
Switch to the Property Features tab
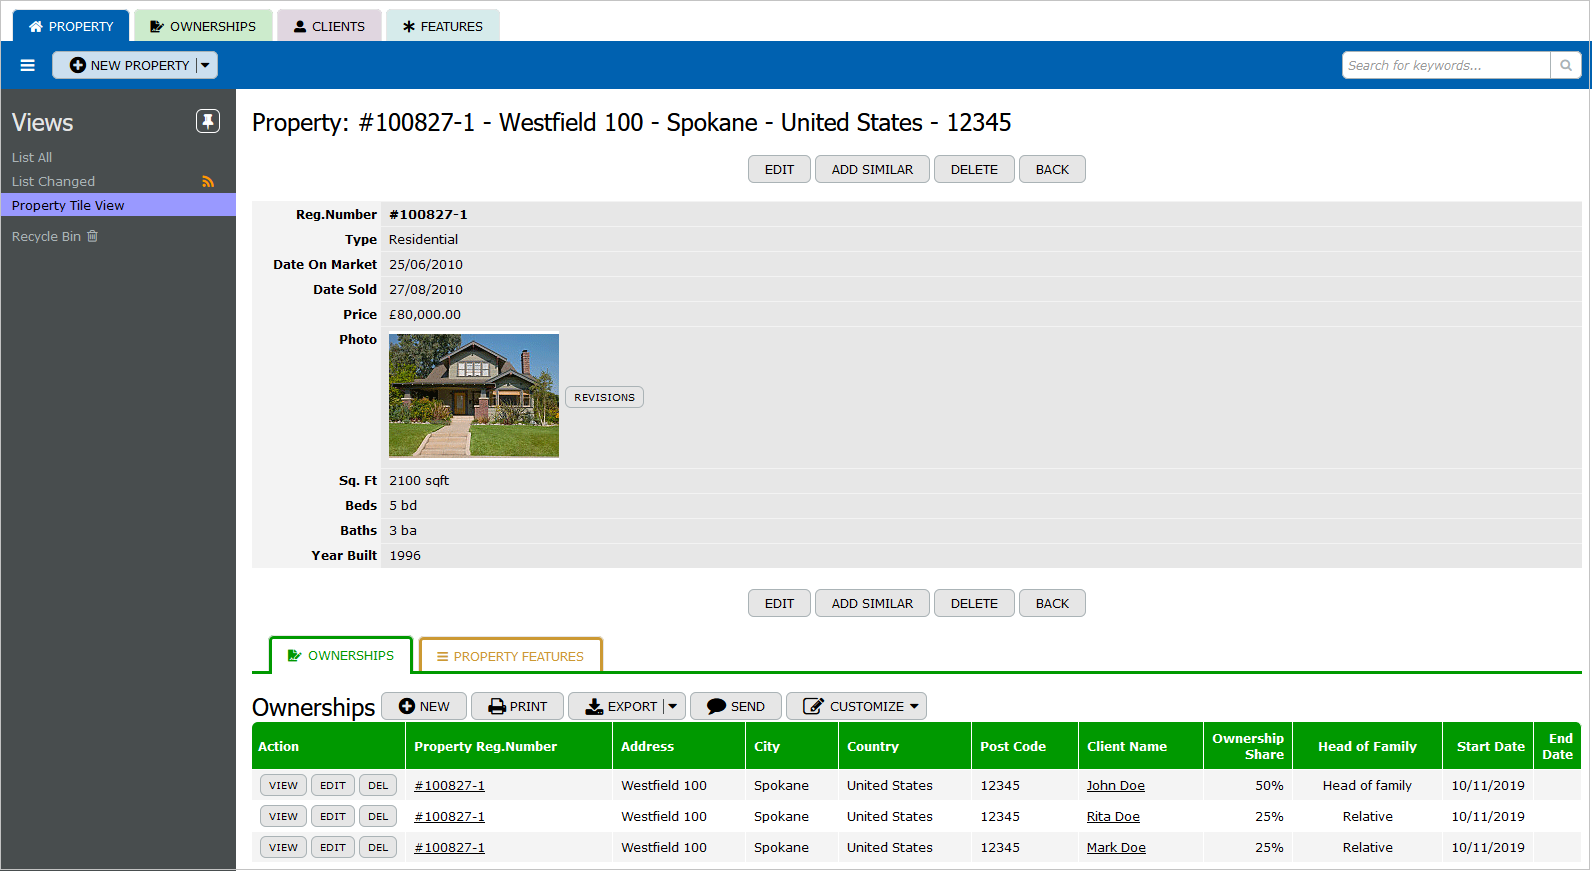pyautogui.click(x=510, y=656)
